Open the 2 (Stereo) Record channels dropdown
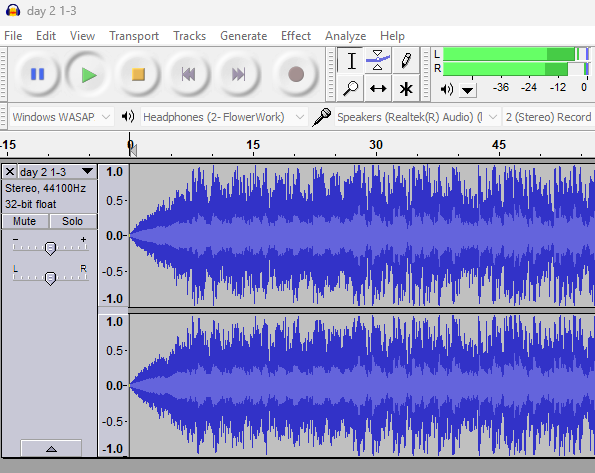This screenshot has height=473, width=595. point(549,117)
